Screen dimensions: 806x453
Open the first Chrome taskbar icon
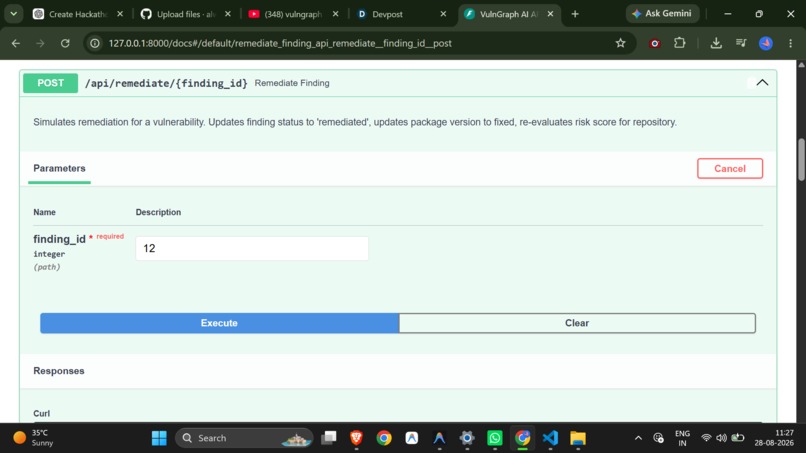pyautogui.click(x=384, y=438)
